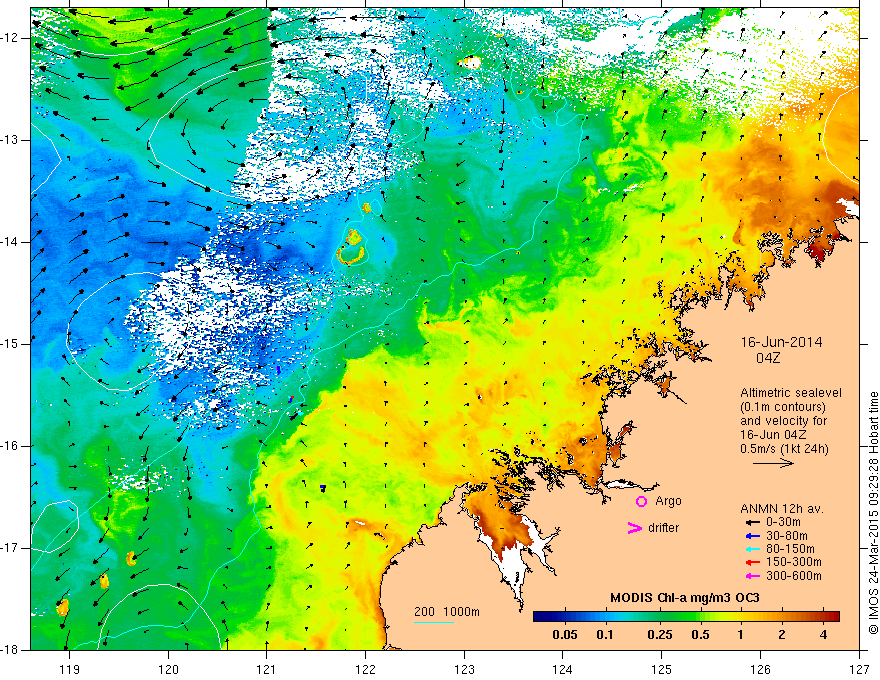Click the red 150-300m legend arrow
The height and width of the screenshot is (680, 880).
coord(752,562)
